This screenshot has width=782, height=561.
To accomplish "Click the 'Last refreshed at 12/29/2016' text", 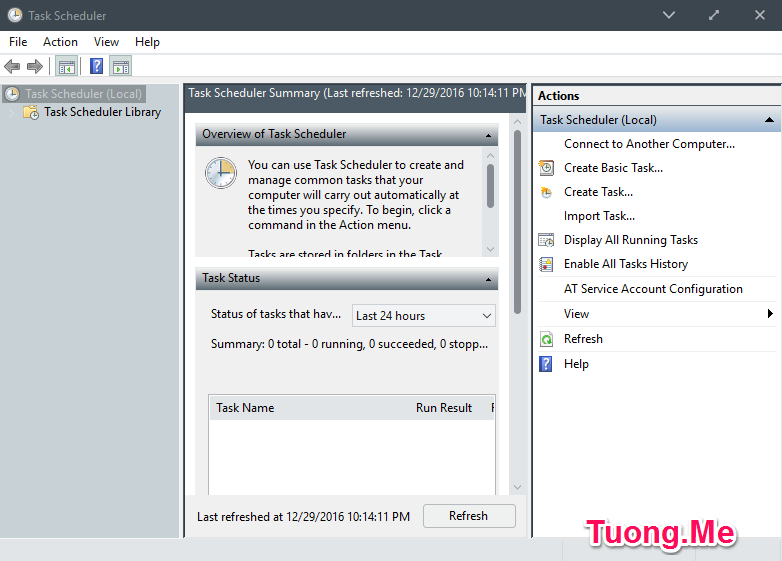I will point(303,517).
